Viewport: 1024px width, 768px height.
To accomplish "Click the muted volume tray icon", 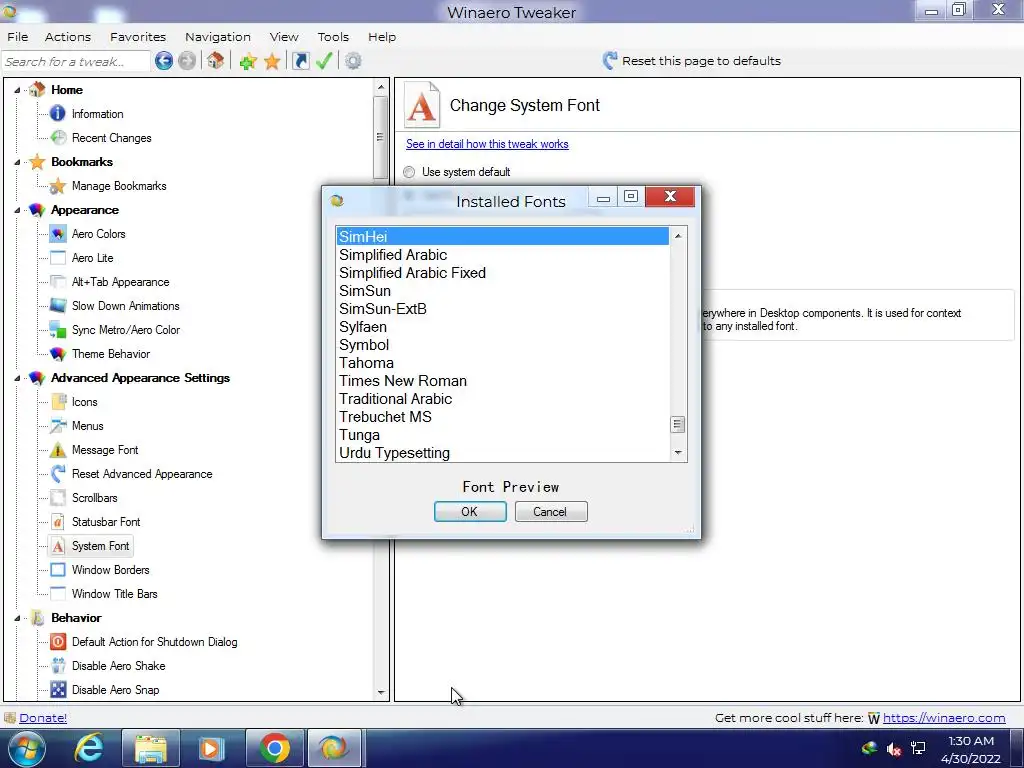I will [x=894, y=748].
